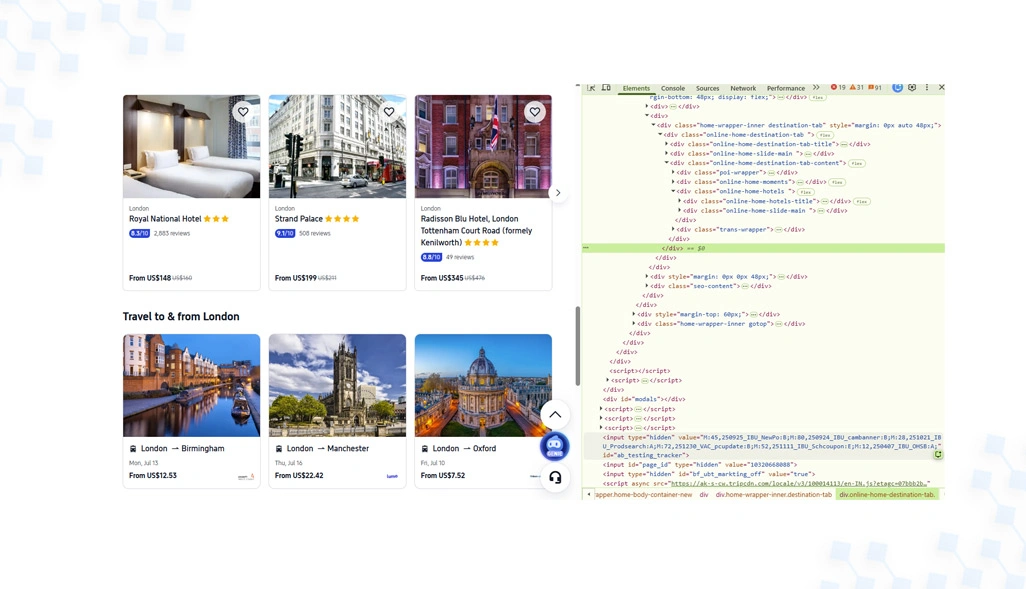
Task: Expand the poi-wrapper div node
Action: click(x=673, y=172)
